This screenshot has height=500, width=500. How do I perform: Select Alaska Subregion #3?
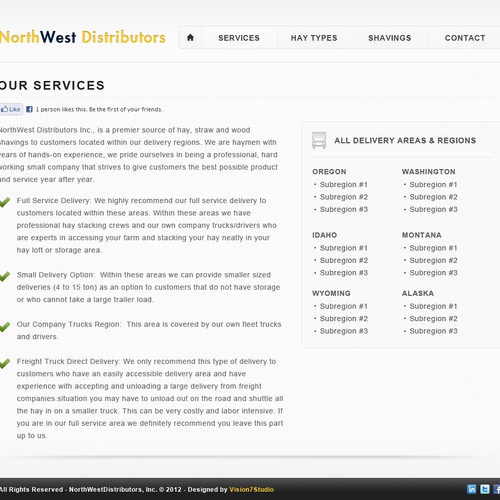[433, 331]
